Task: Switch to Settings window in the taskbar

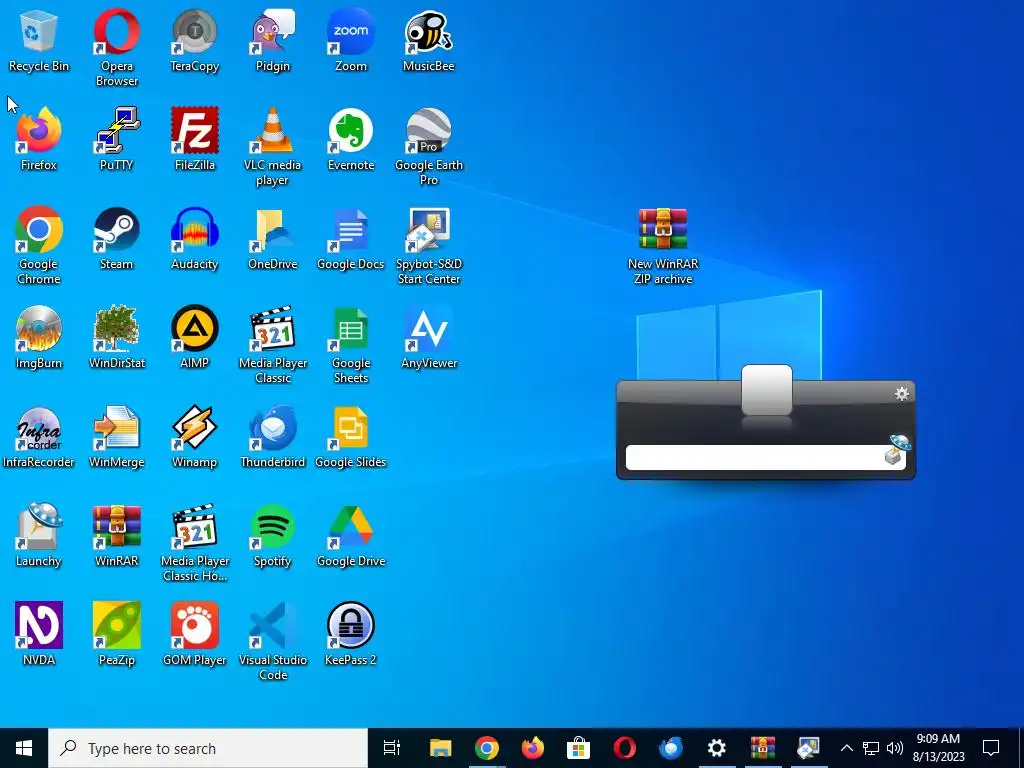Action: tap(716, 748)
